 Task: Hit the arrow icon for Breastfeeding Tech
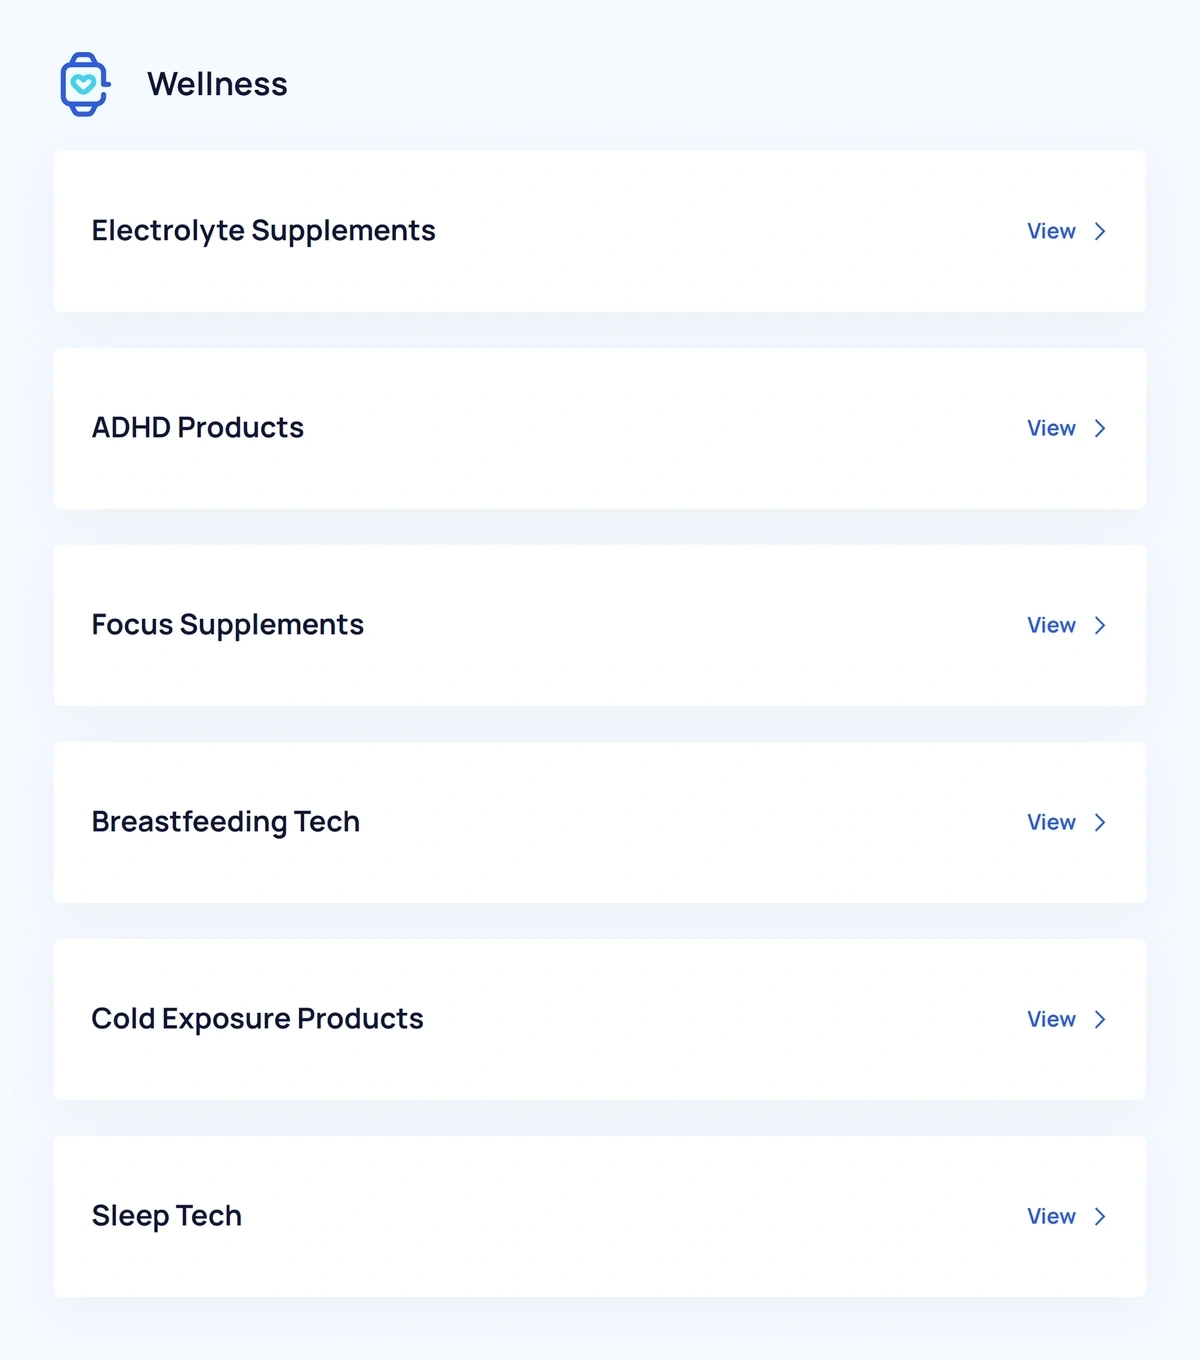click(1100, 822)
